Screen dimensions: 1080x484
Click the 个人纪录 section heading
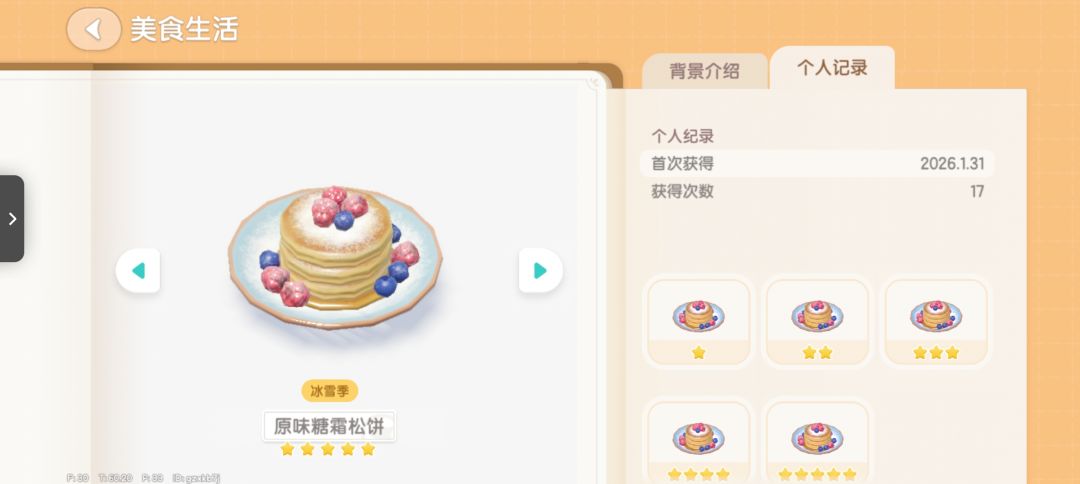pyautogui.click(x=683, y=136)
